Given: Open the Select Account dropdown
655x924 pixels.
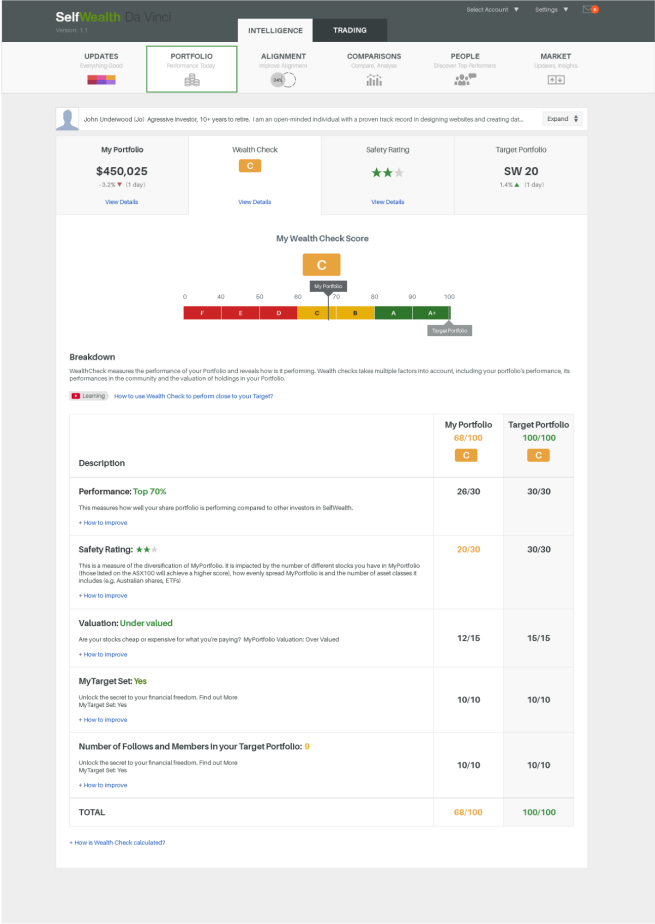Looking at the screenshot, I should tap(493, 9).
